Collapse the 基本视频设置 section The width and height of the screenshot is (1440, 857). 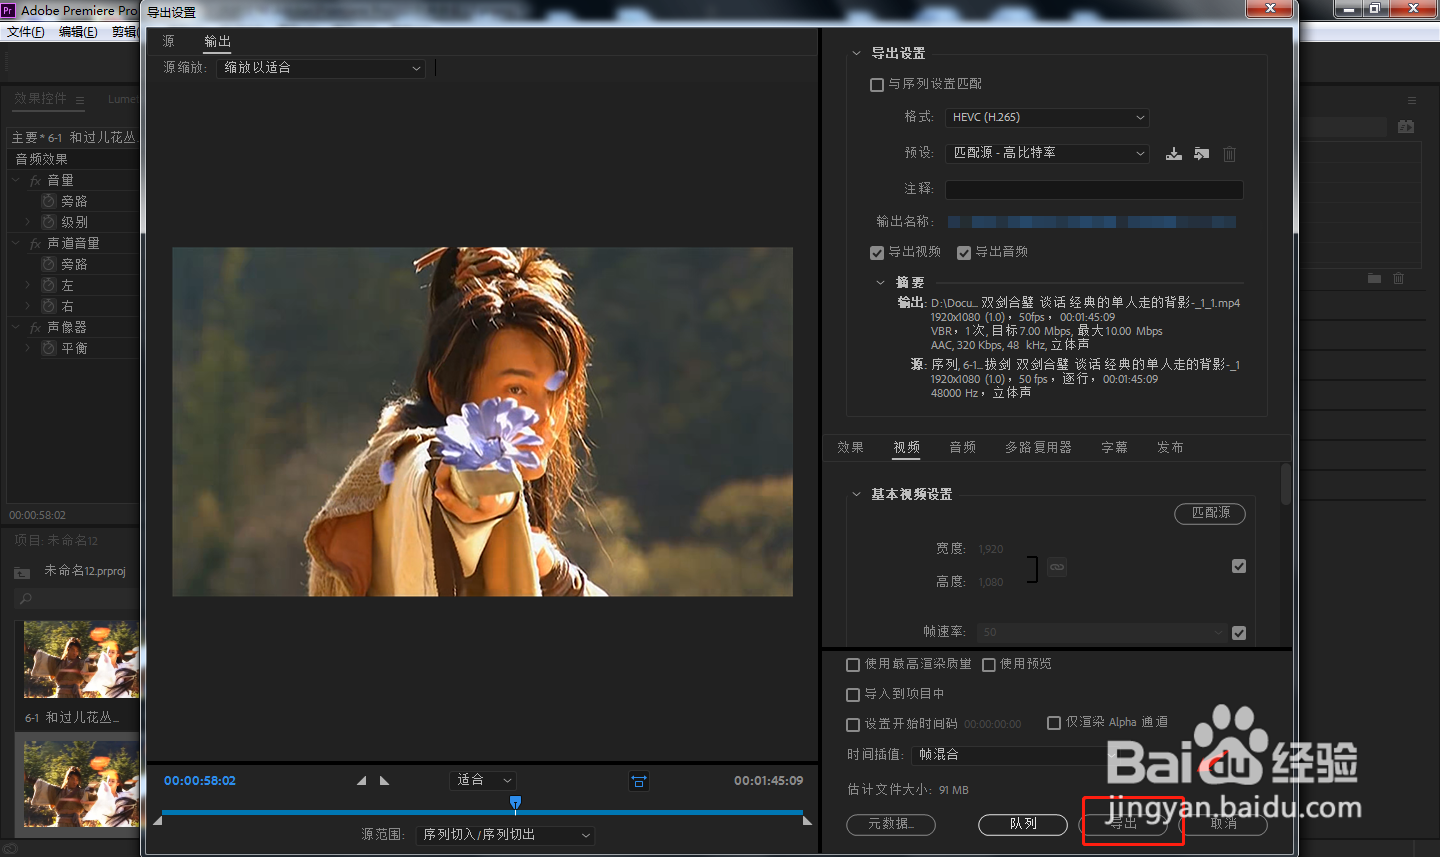coord(856,495)
